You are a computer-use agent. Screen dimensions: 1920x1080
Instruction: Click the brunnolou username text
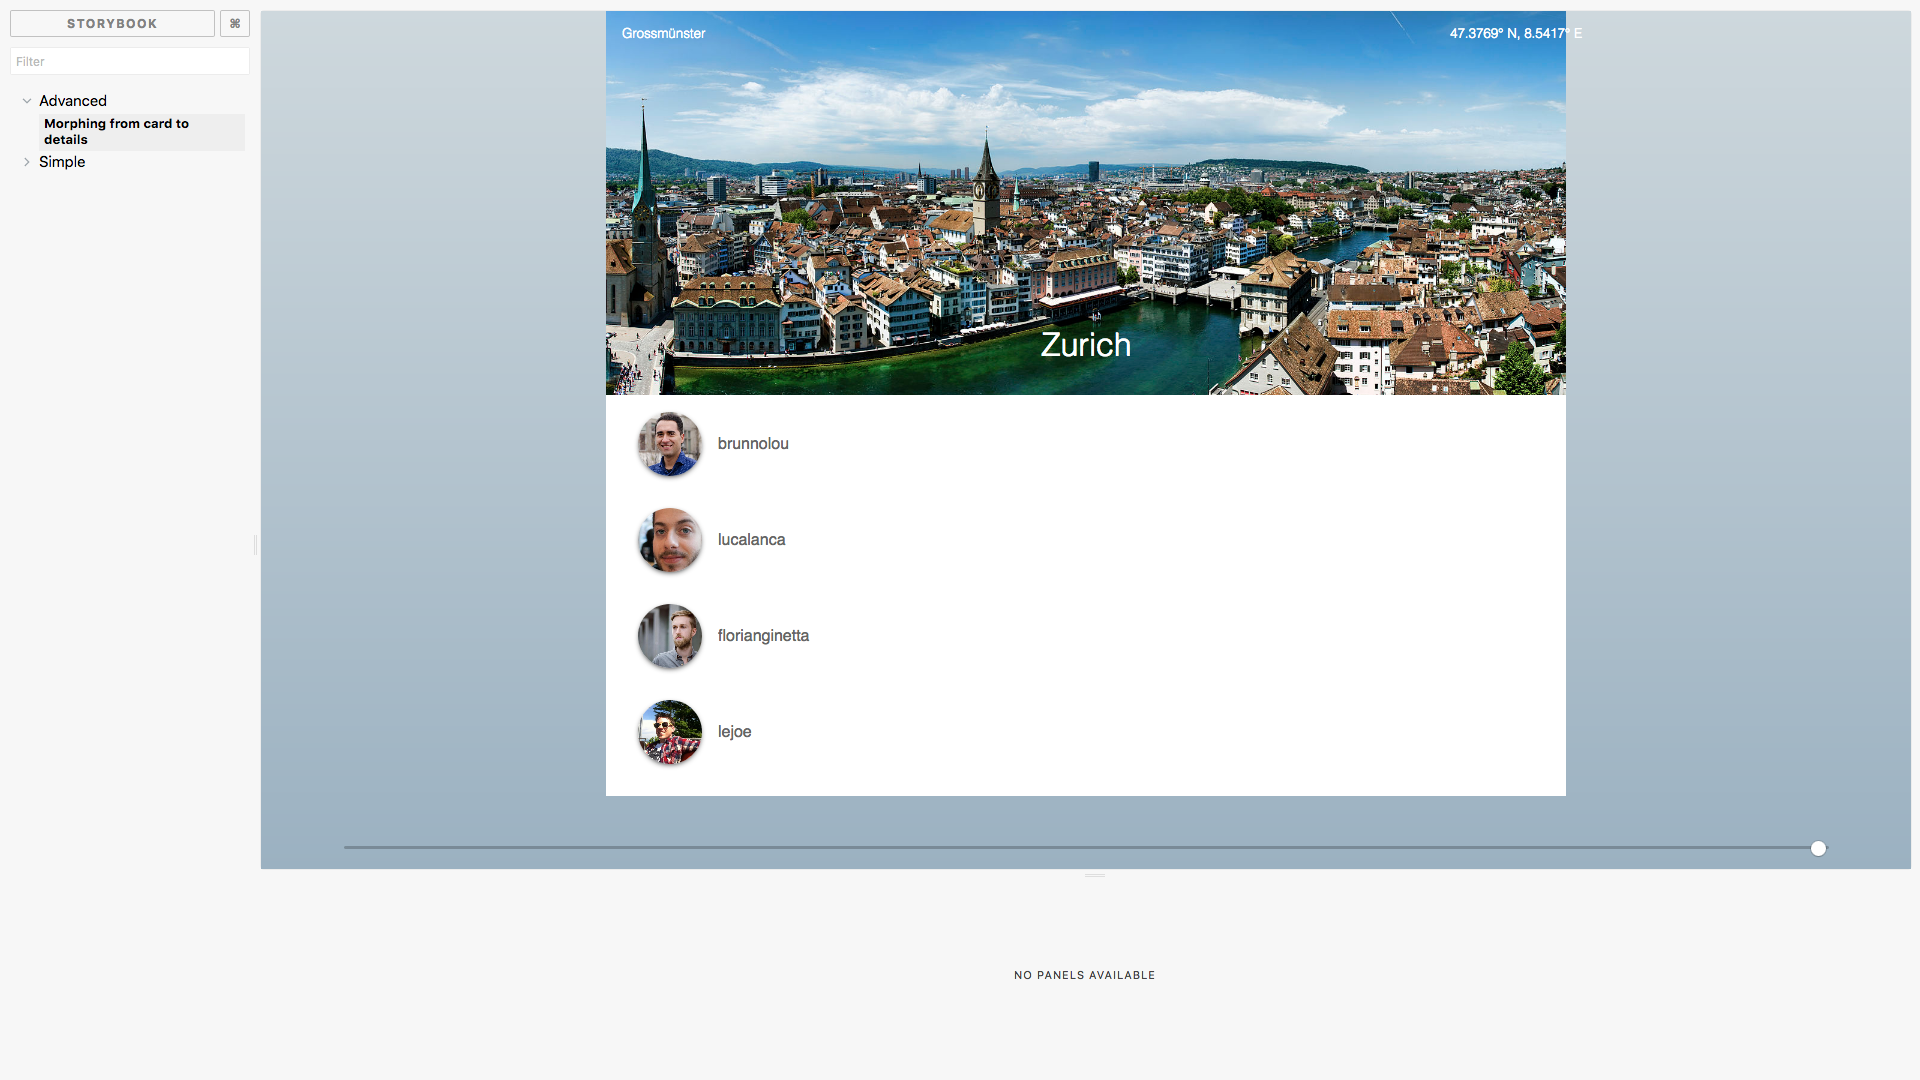[753, 444]
